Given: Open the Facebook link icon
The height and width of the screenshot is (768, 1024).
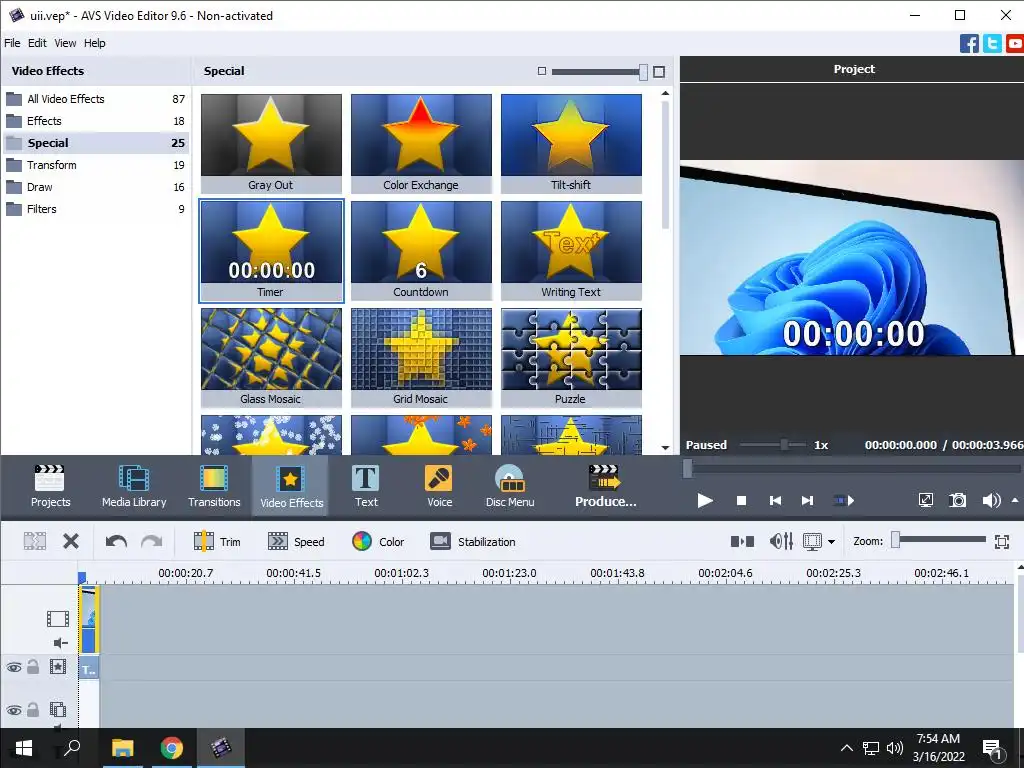Looking at the screenshot, I should (x=969, y=44).
